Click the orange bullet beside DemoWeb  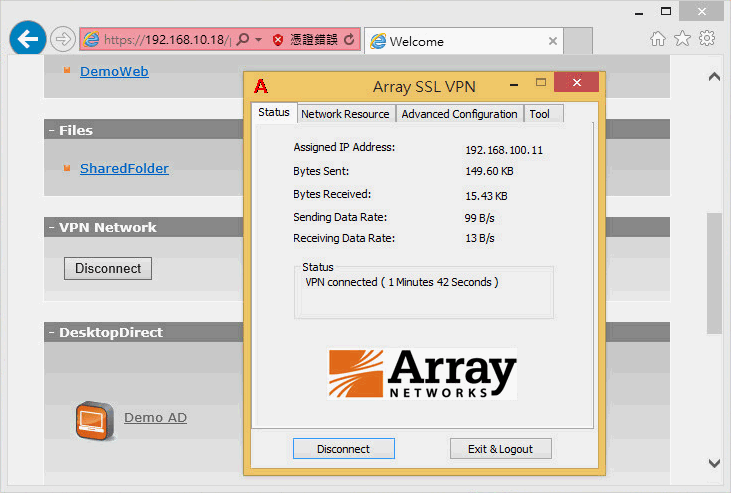point(67,70)
